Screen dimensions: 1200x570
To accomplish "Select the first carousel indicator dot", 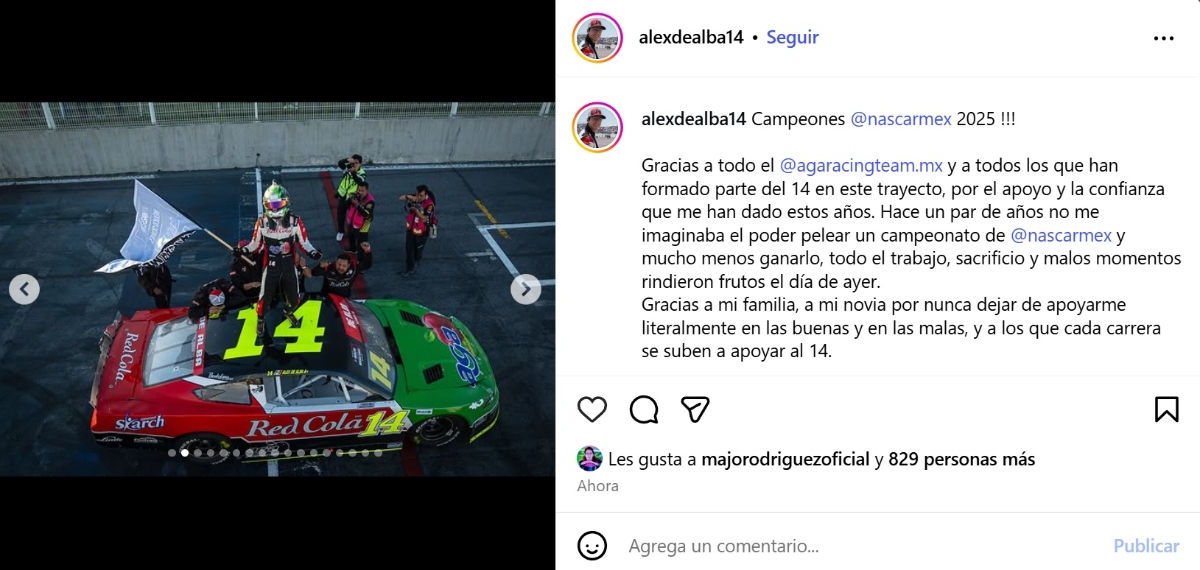I will (x=172, y=453).
